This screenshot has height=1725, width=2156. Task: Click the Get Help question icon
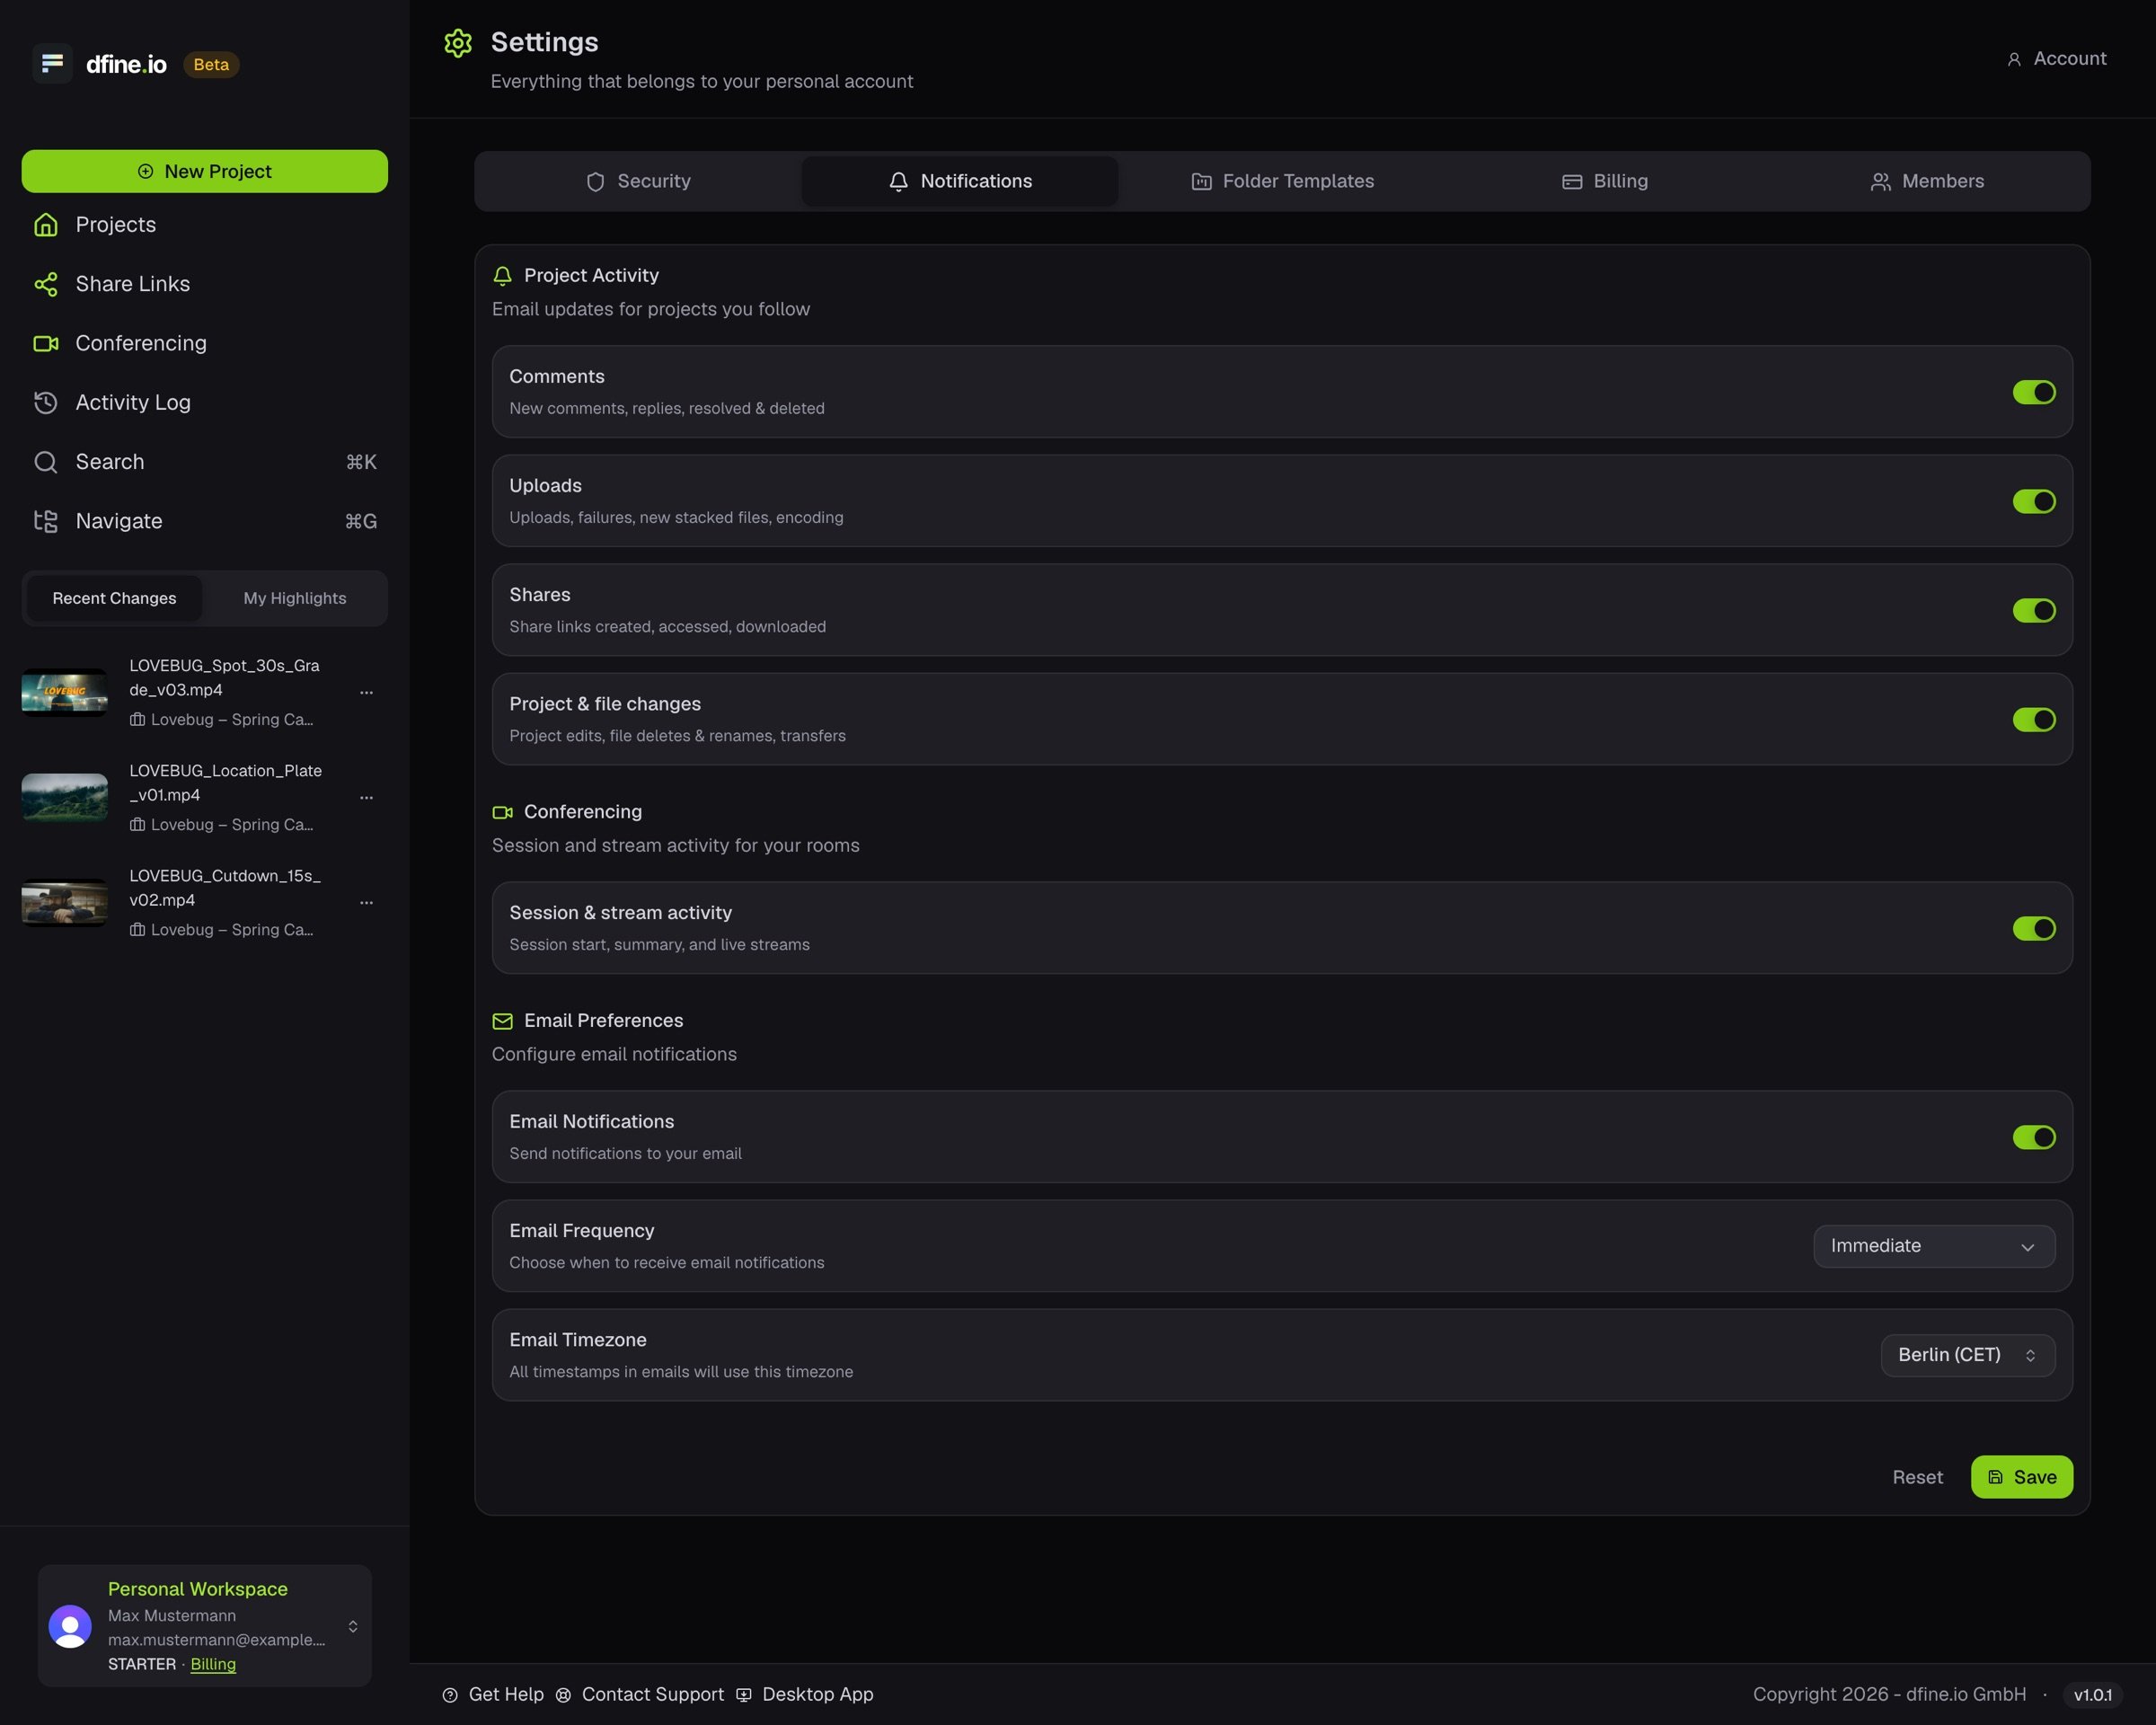(450, 1695)
